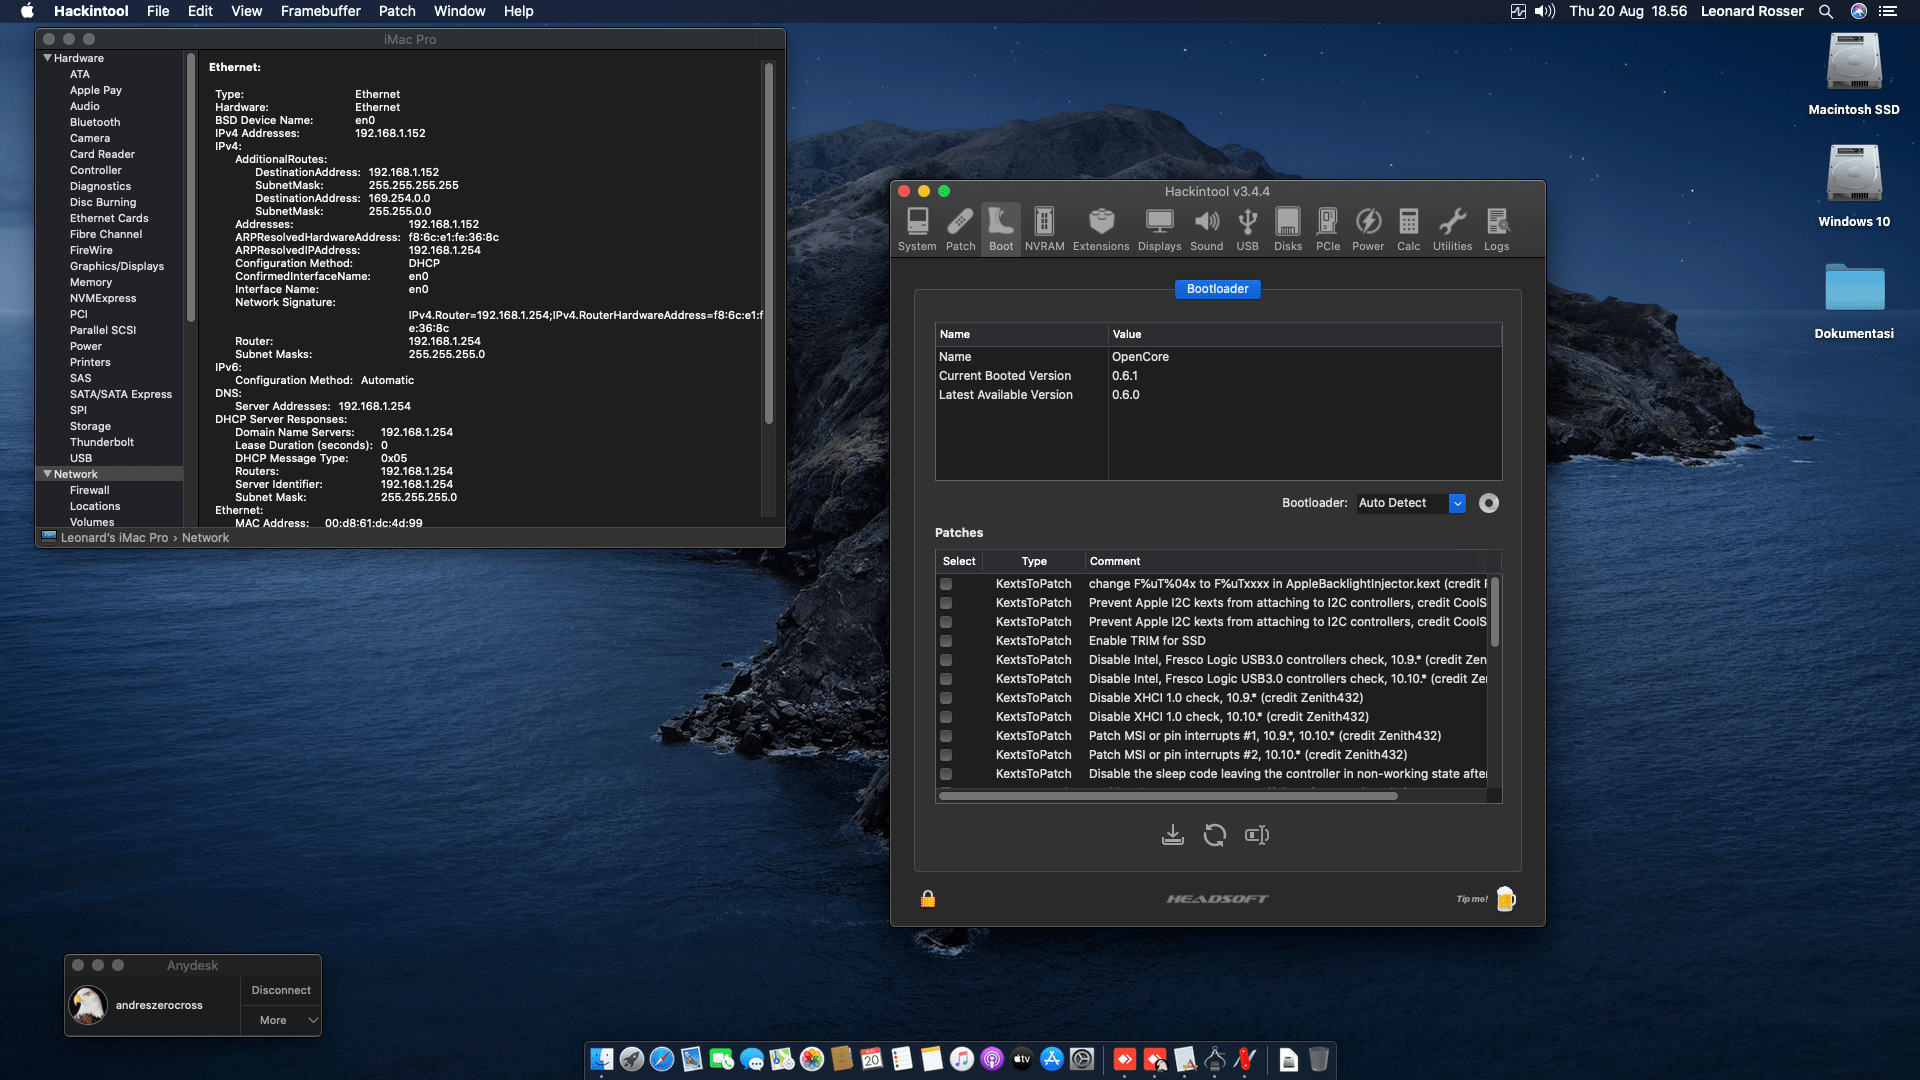
Task: Click the patches list horizontal scrollbar
Action: 1167,796
